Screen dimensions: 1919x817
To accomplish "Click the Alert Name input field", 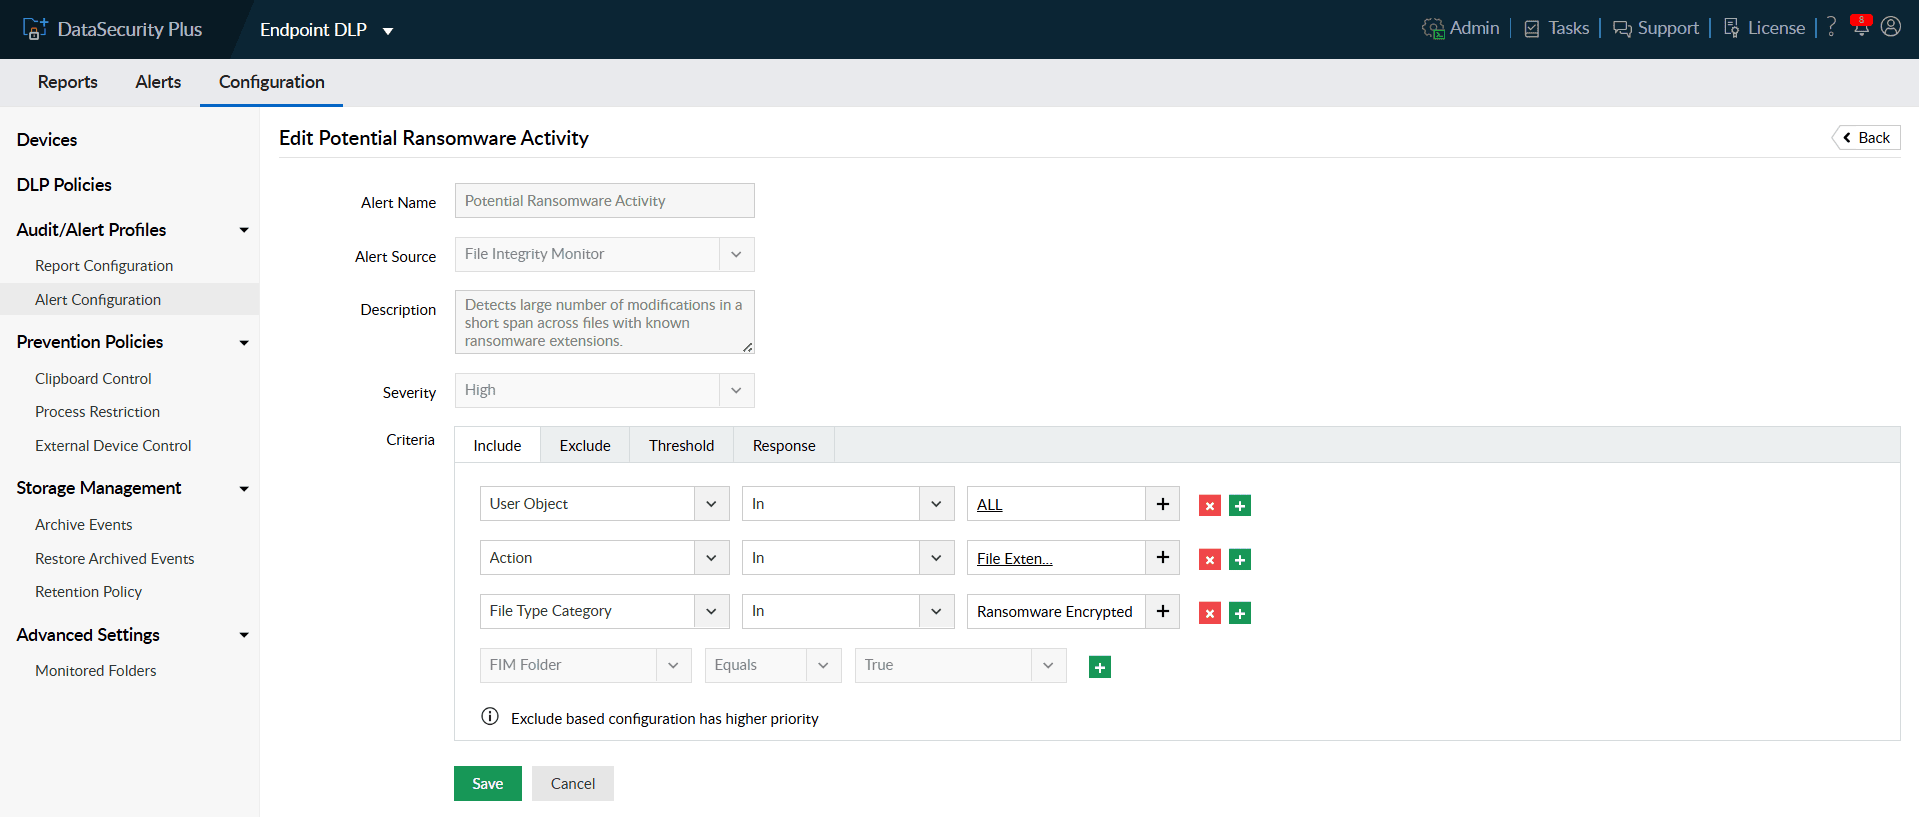I will [604, 200].
